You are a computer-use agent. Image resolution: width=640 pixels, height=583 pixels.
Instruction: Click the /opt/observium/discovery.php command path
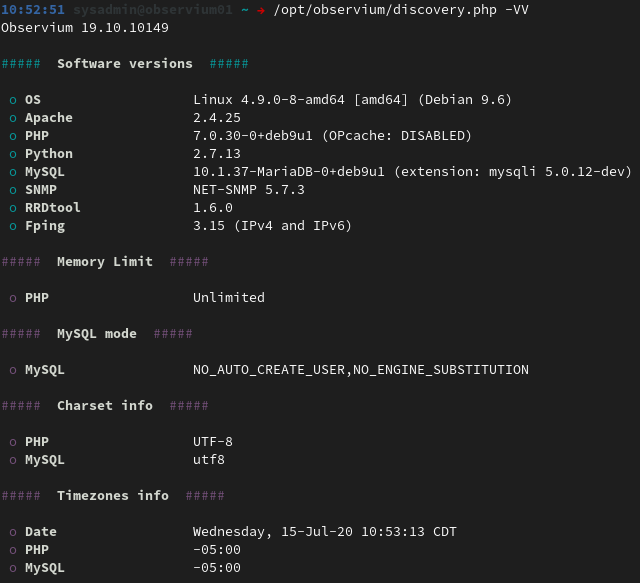385,10
